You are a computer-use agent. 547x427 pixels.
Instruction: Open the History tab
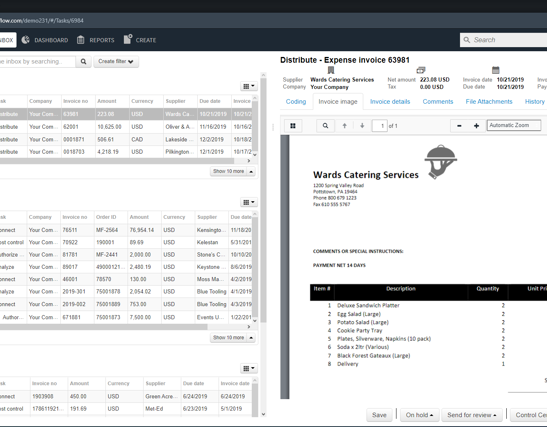pos(534,102)
